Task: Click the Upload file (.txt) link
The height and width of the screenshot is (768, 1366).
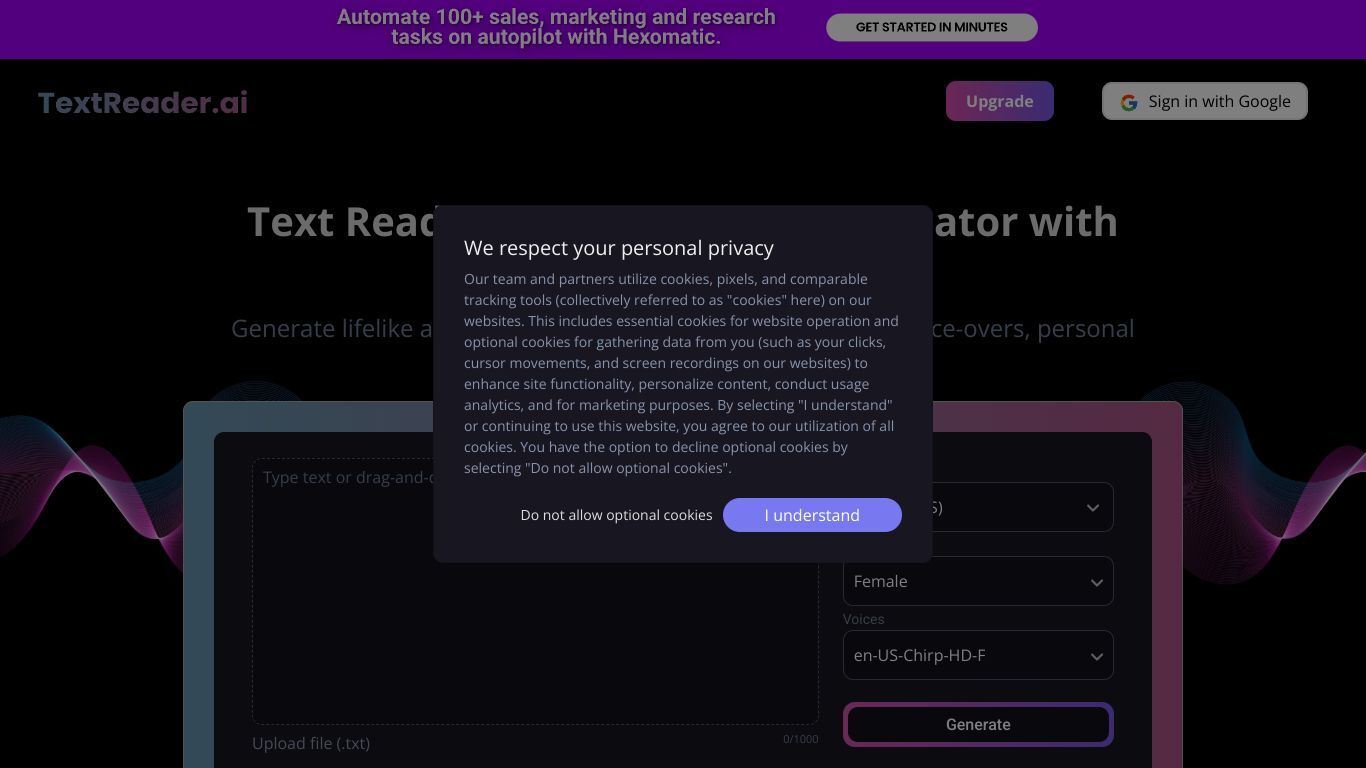Action: [311, 743]
